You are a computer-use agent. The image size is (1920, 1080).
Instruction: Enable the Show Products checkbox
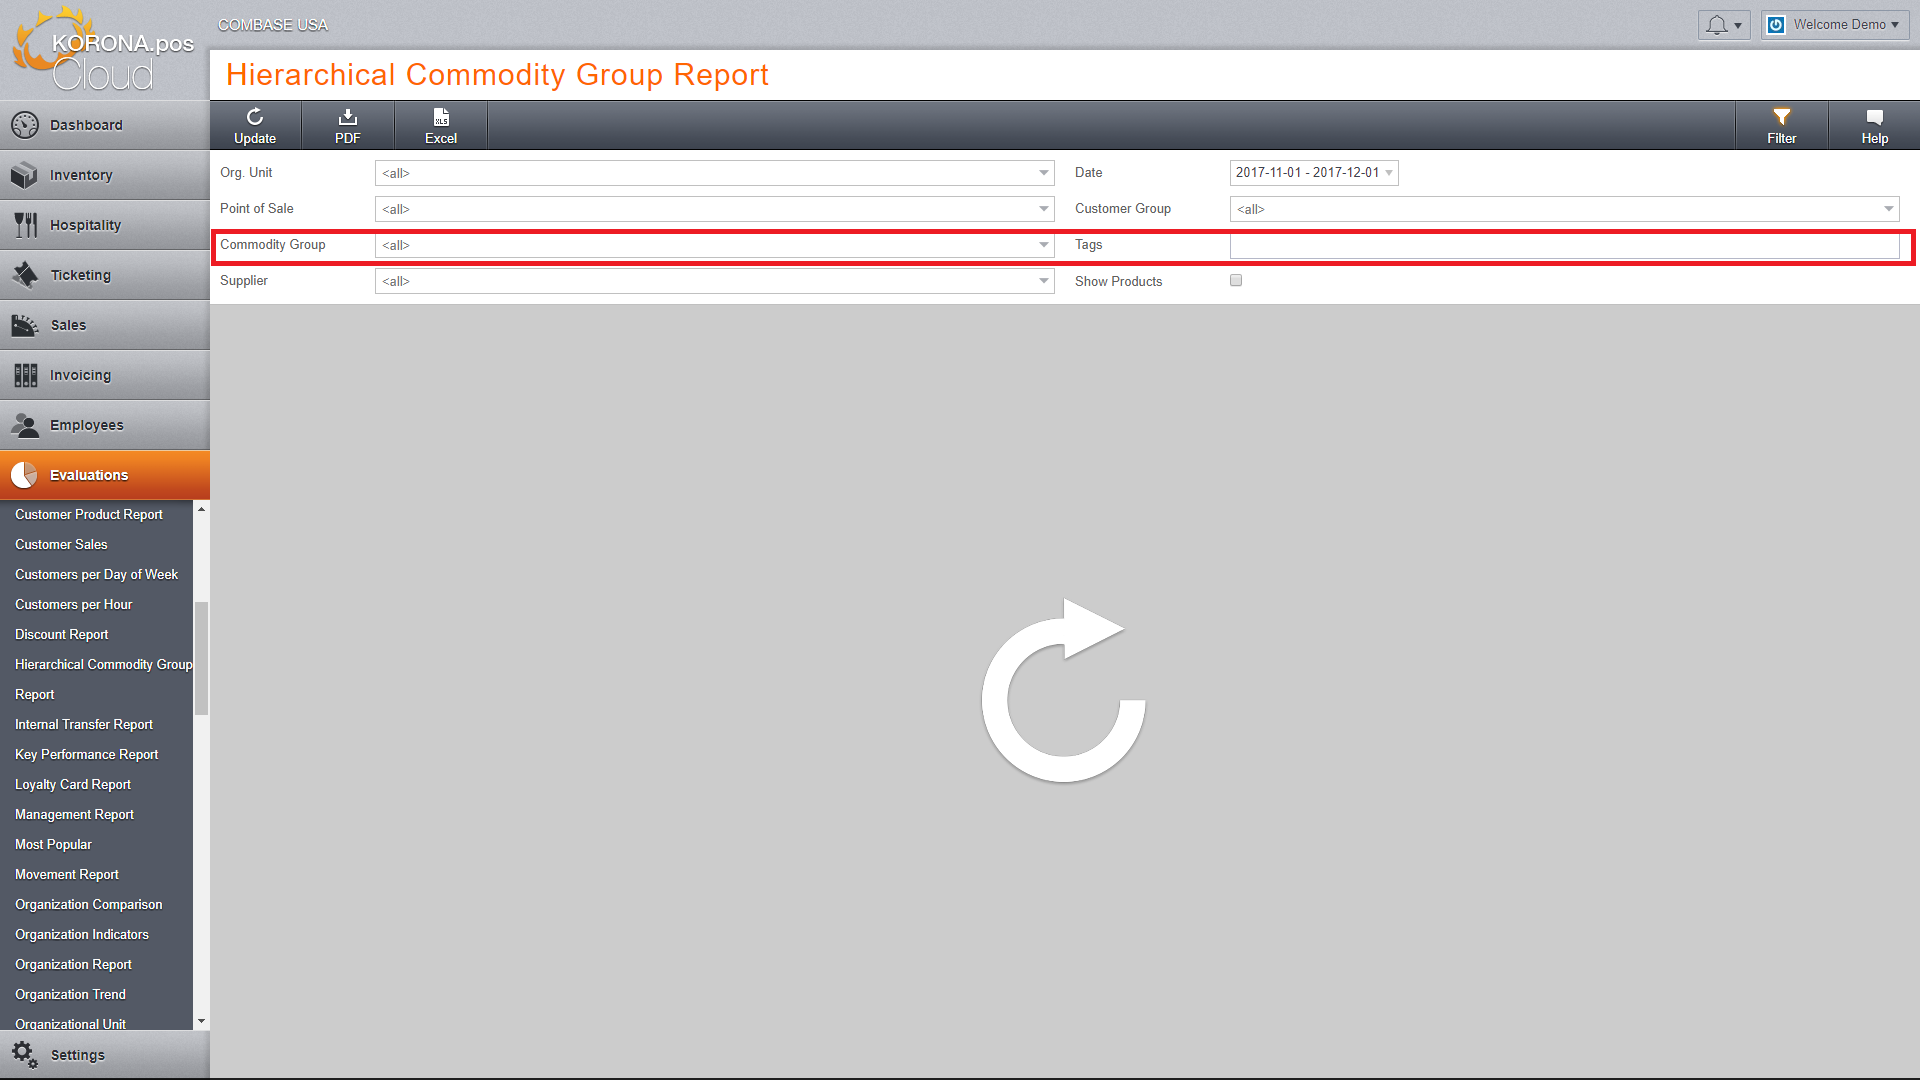(1236, 281)
